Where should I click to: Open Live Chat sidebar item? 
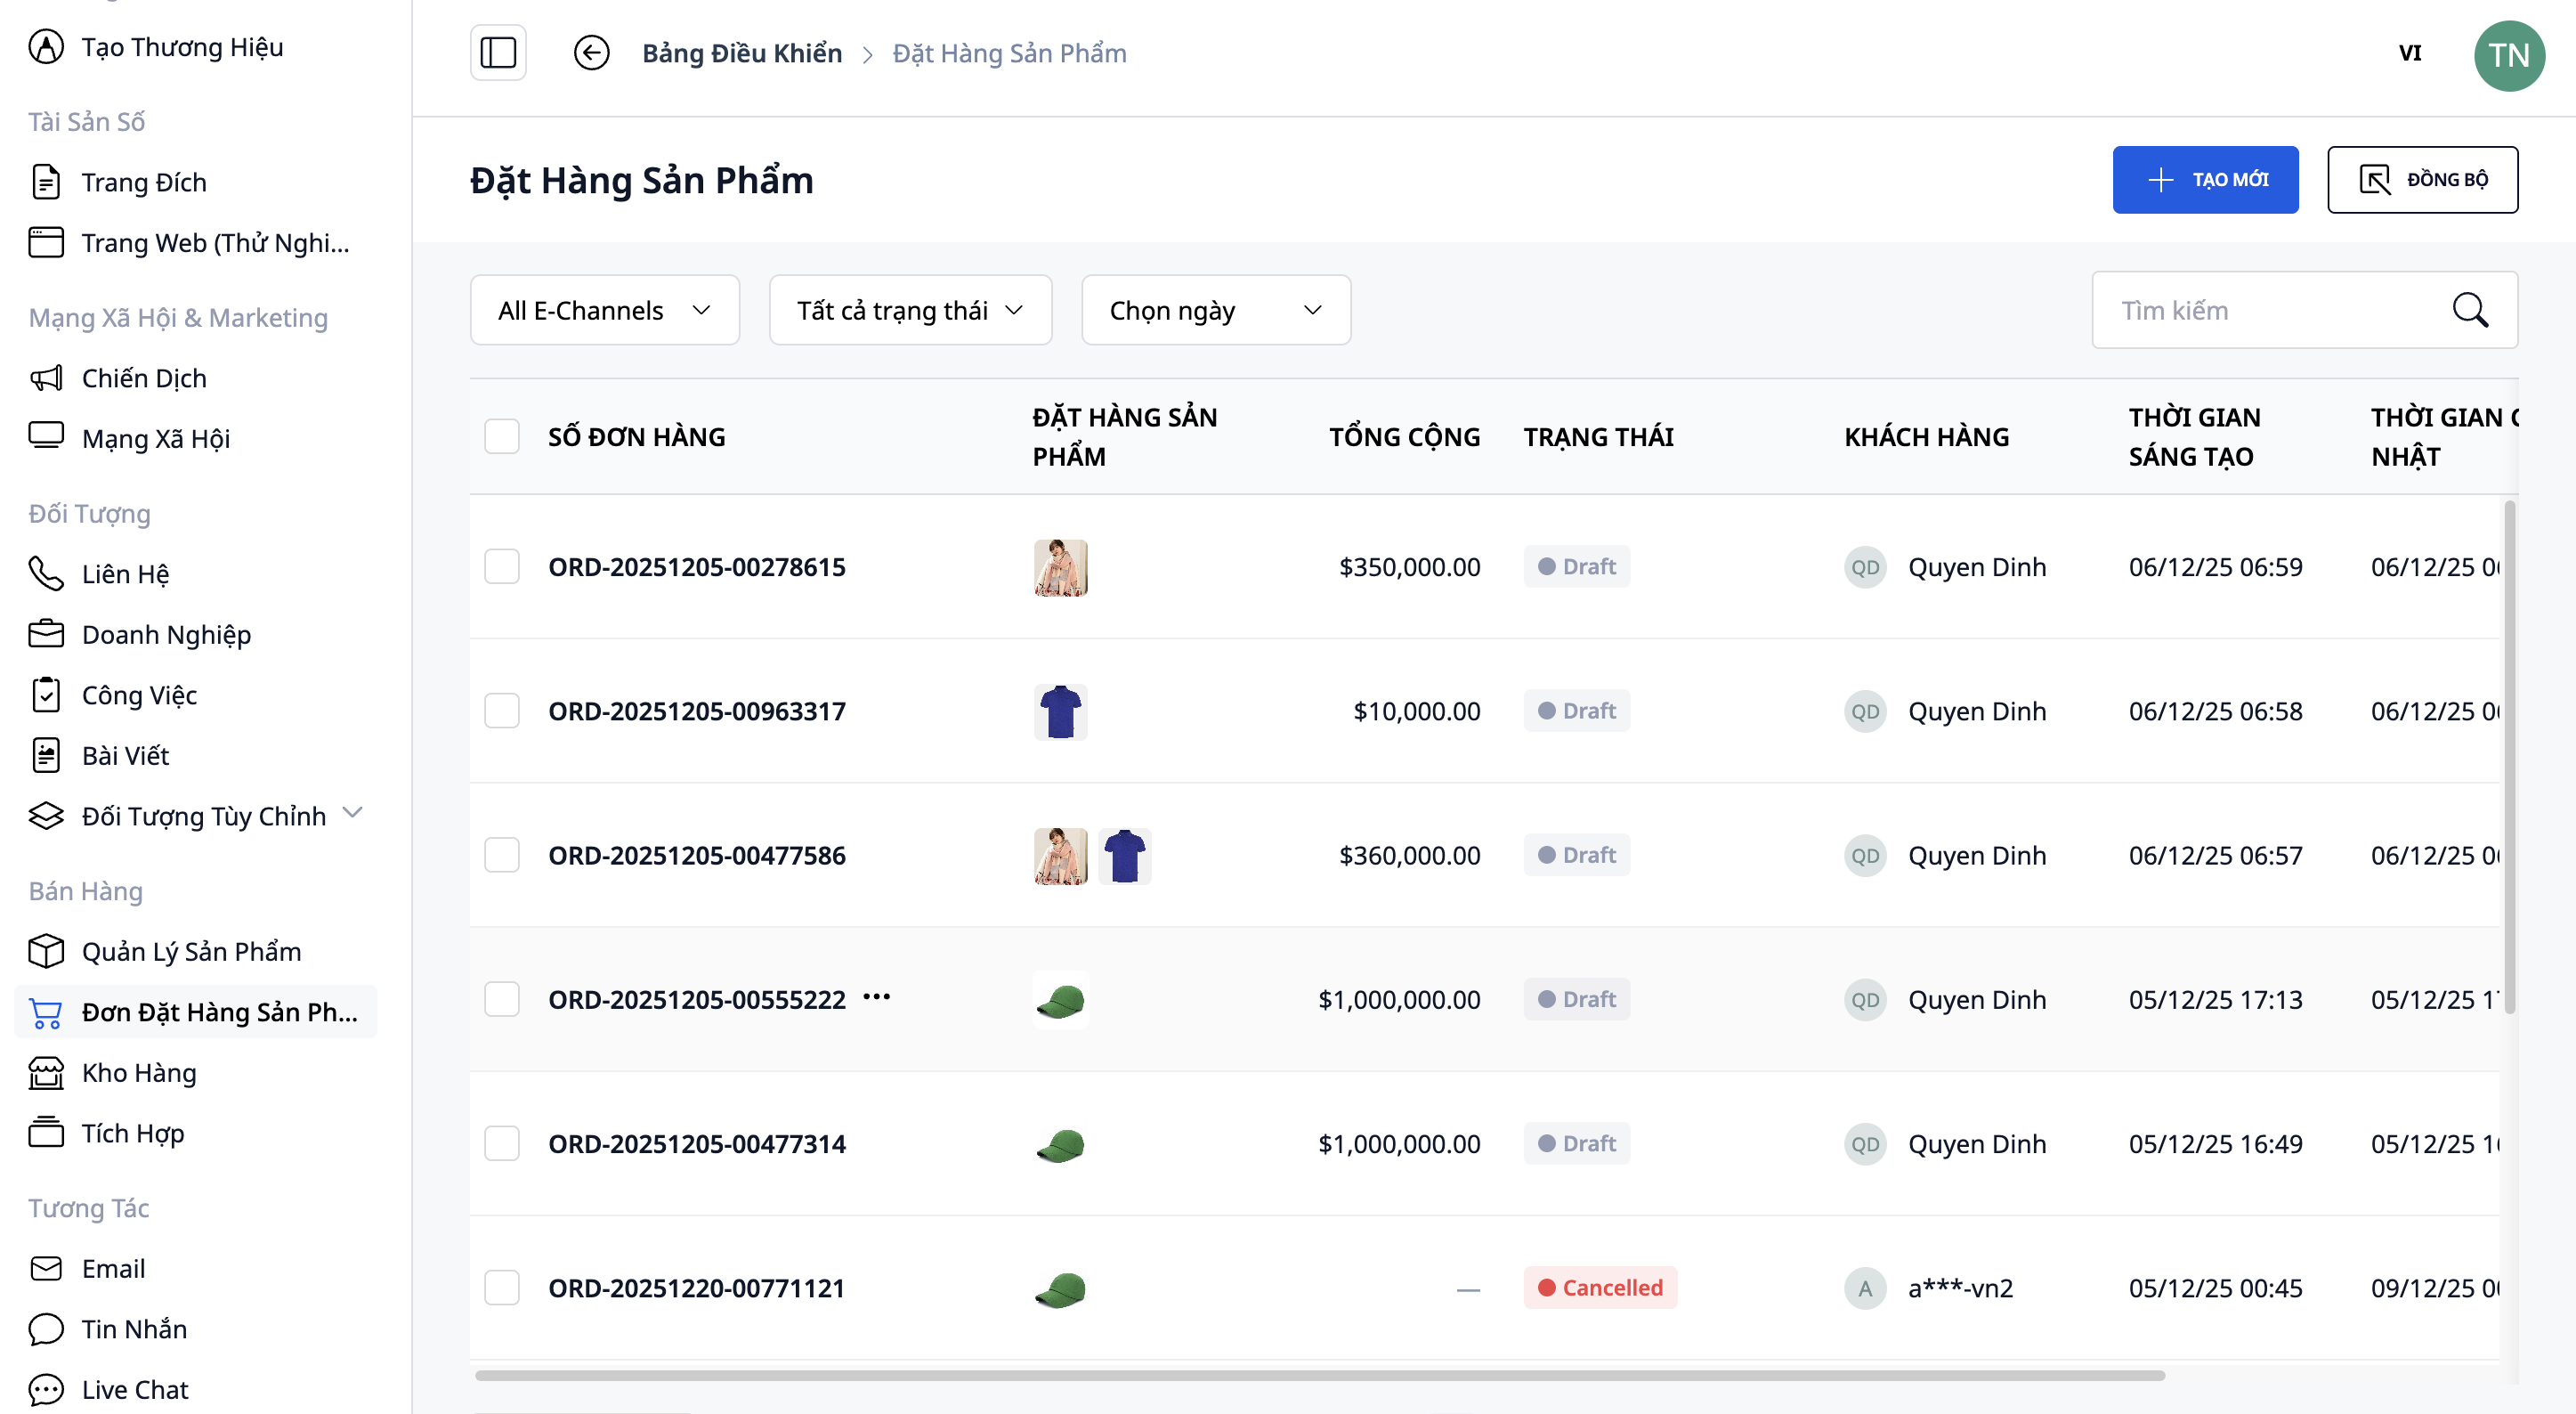(x=135, y=1389)
